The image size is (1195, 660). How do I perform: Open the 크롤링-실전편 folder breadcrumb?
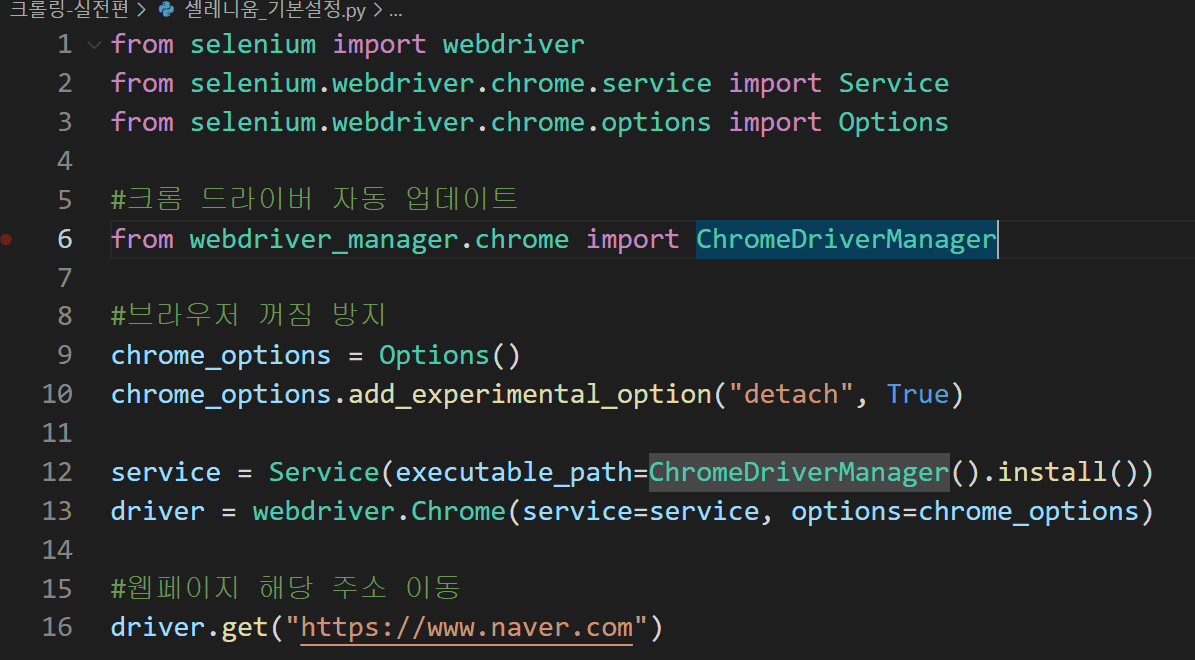coord(62,11)
